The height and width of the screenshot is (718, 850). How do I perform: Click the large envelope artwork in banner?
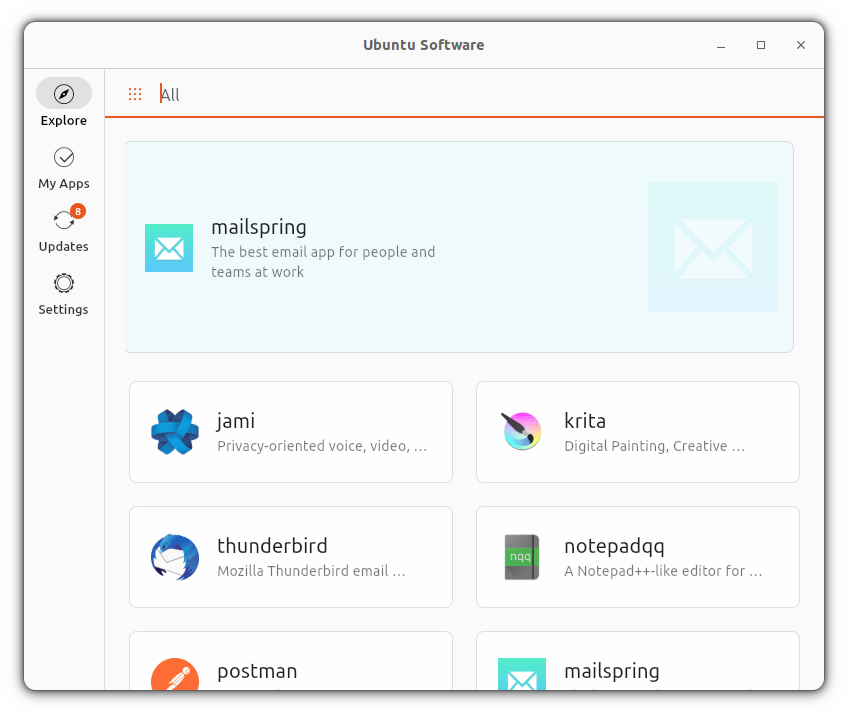point(712,247)
